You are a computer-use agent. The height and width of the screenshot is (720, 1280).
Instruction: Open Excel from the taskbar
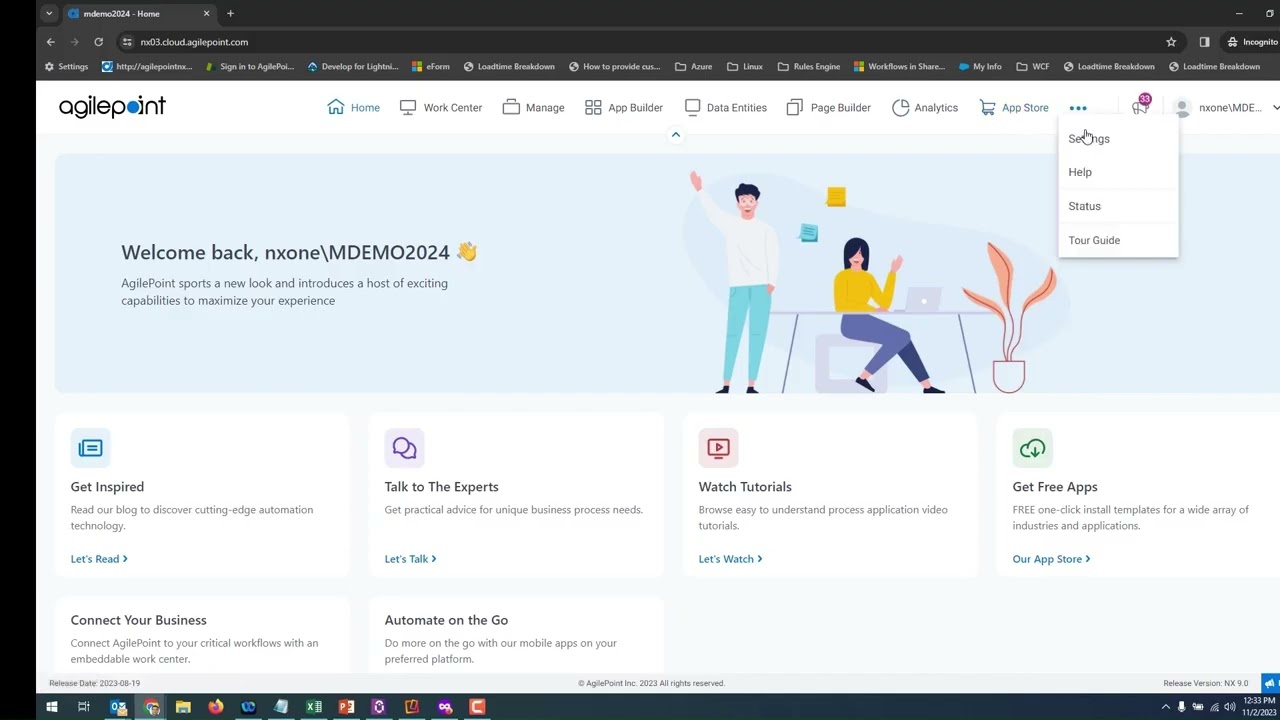click(314, 707)
